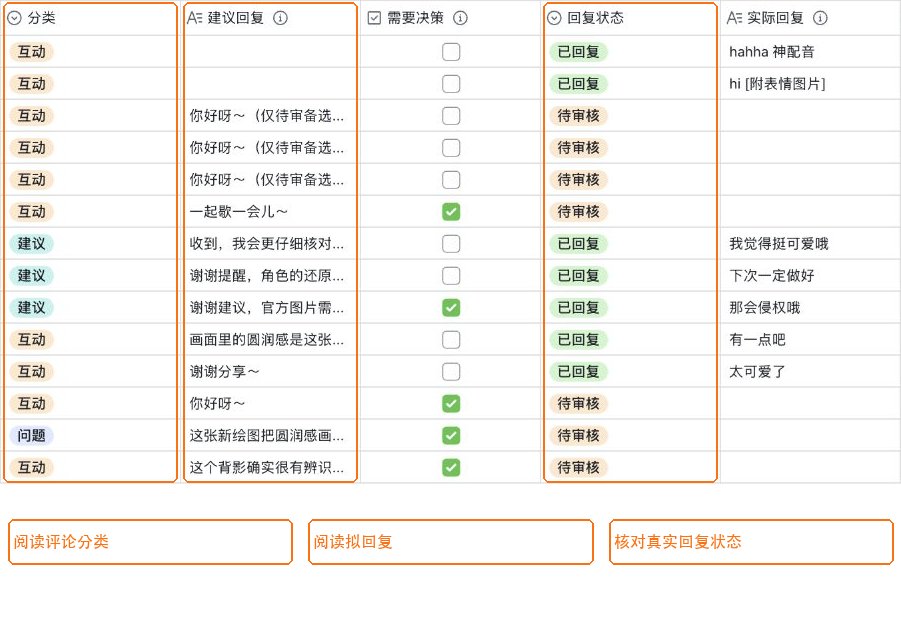
Task: Open the 建议回复 column header menu
Action: [270, 18]
